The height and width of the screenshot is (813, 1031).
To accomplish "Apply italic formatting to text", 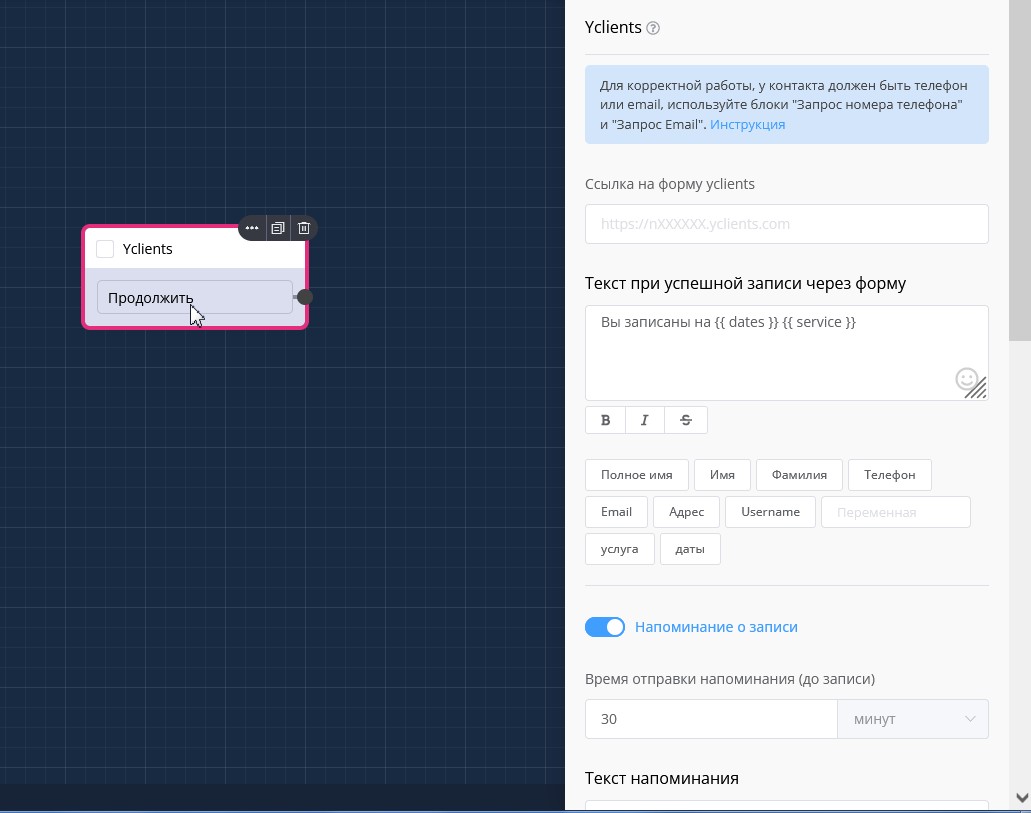I will (x=645, y=420).
